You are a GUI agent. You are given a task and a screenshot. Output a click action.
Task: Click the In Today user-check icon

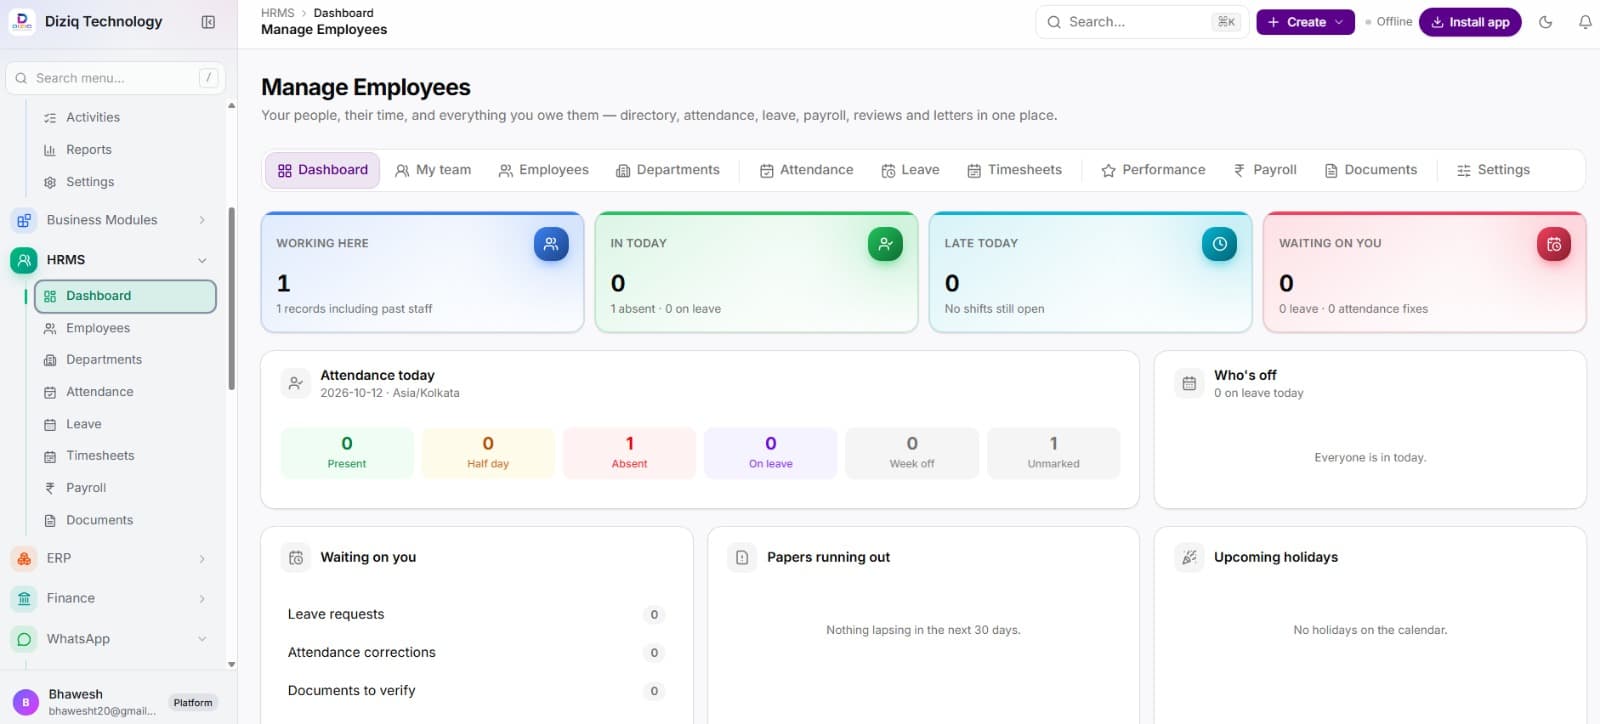885,244
